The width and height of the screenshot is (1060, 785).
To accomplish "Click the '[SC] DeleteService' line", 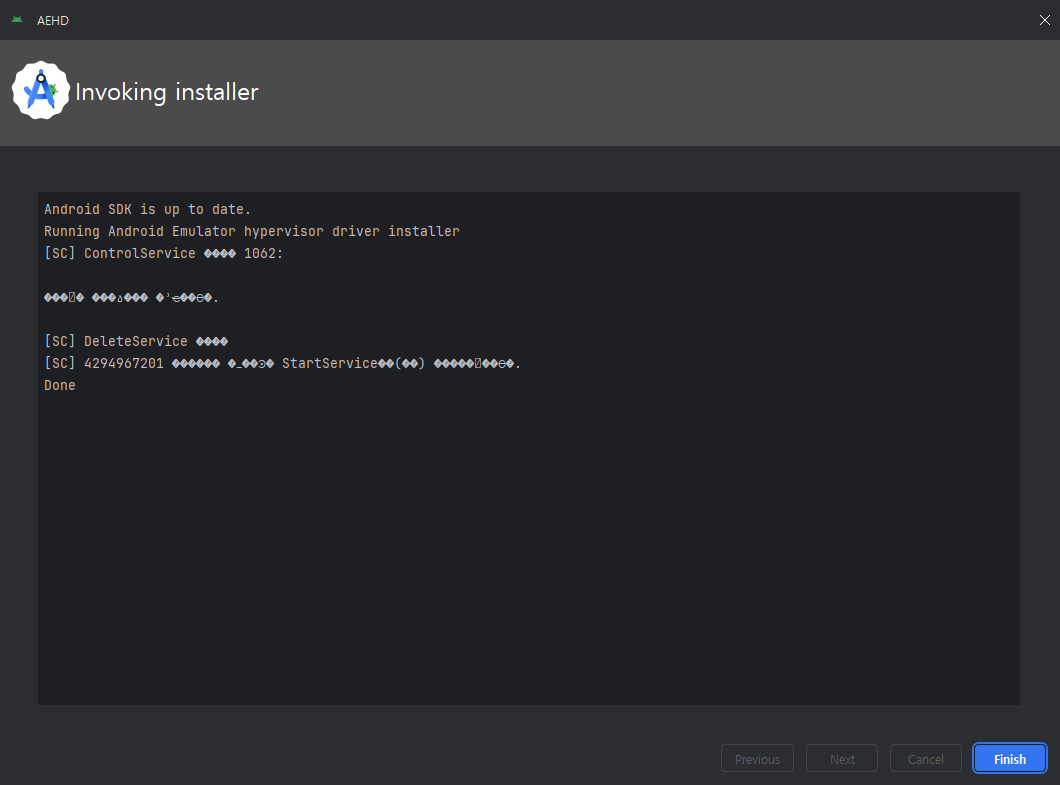I will tap(136, 341).
